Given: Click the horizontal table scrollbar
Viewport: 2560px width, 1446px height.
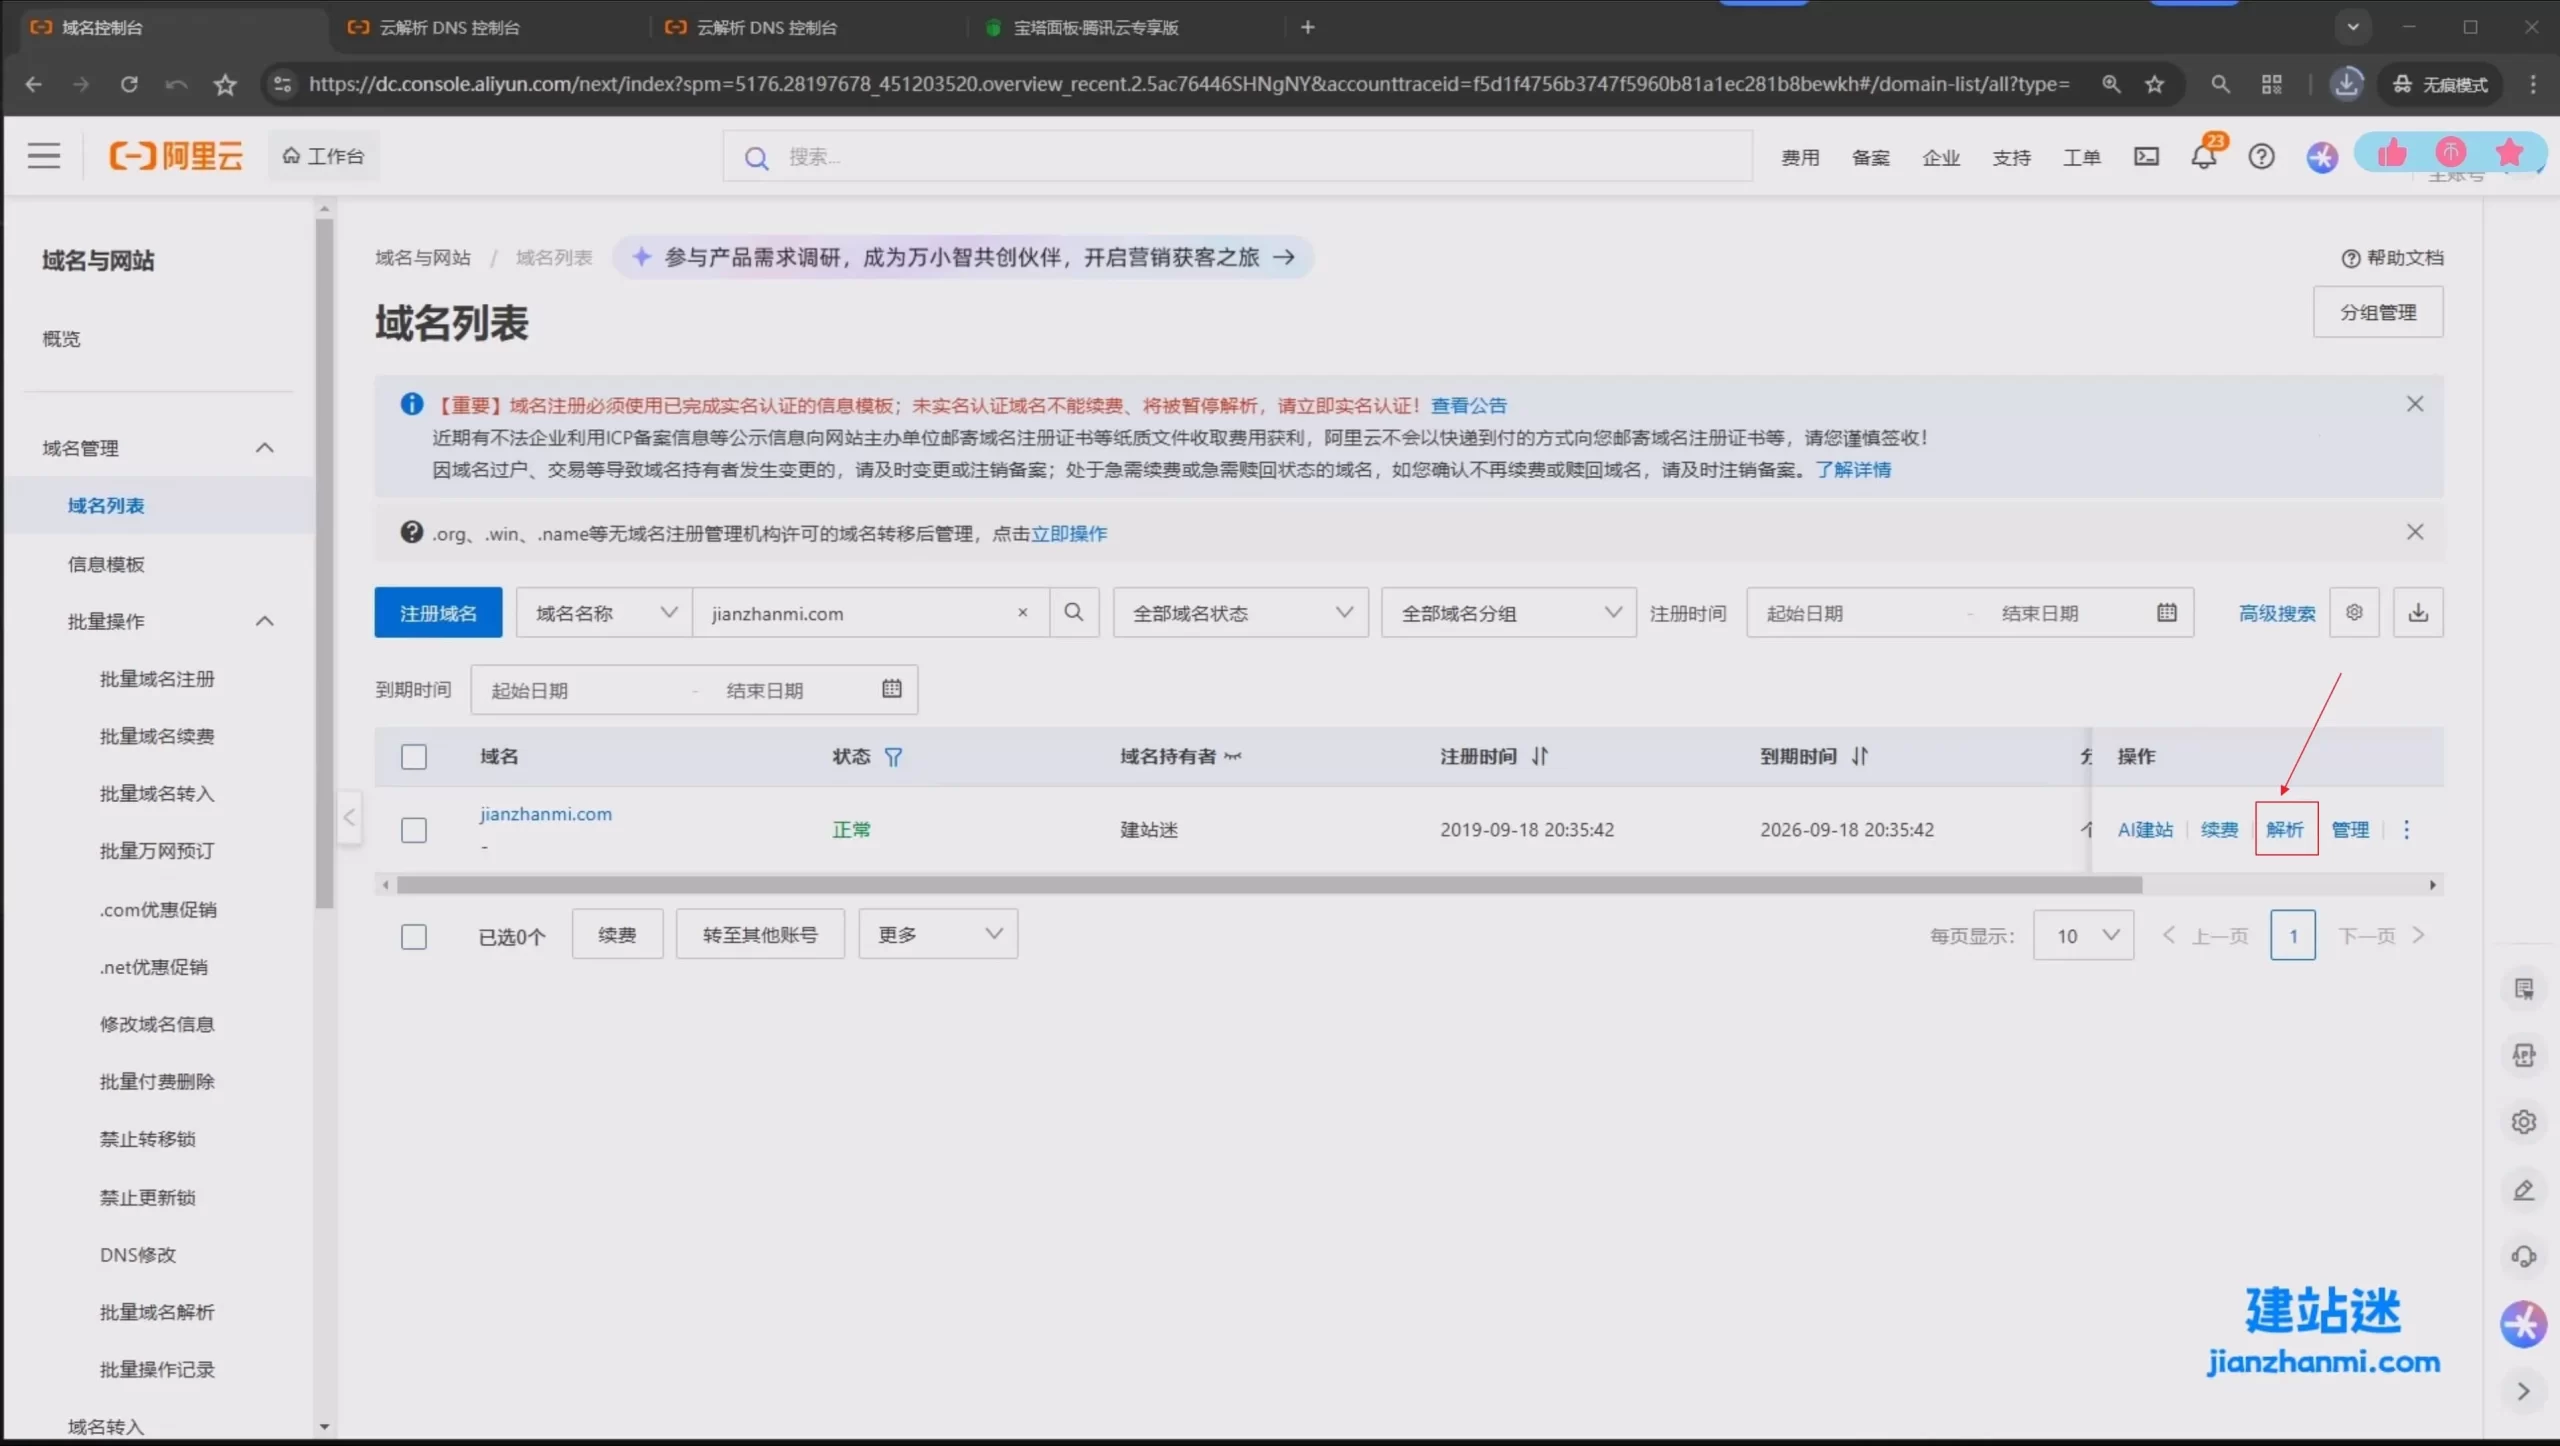Looking at the screenshot, I should click(1268, 885).
